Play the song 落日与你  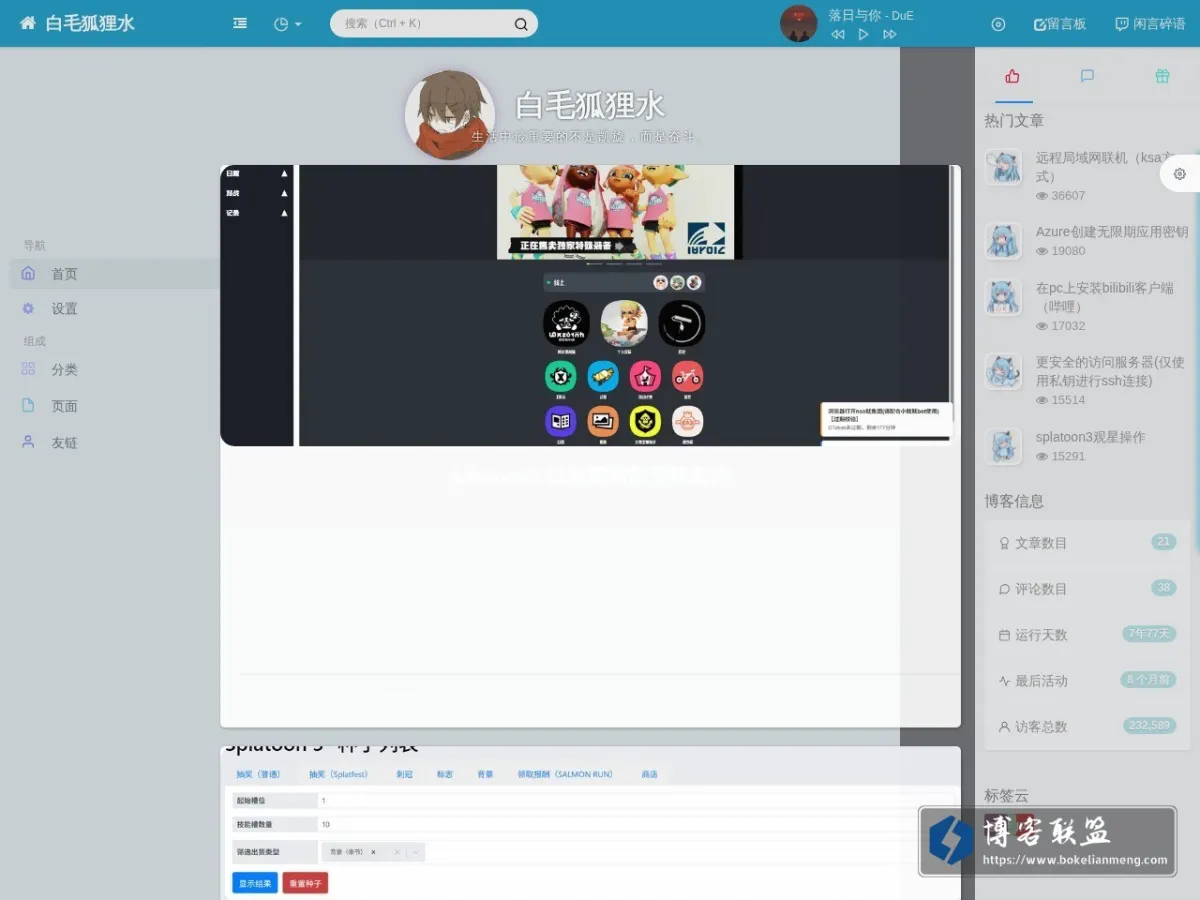coord(864,34)
